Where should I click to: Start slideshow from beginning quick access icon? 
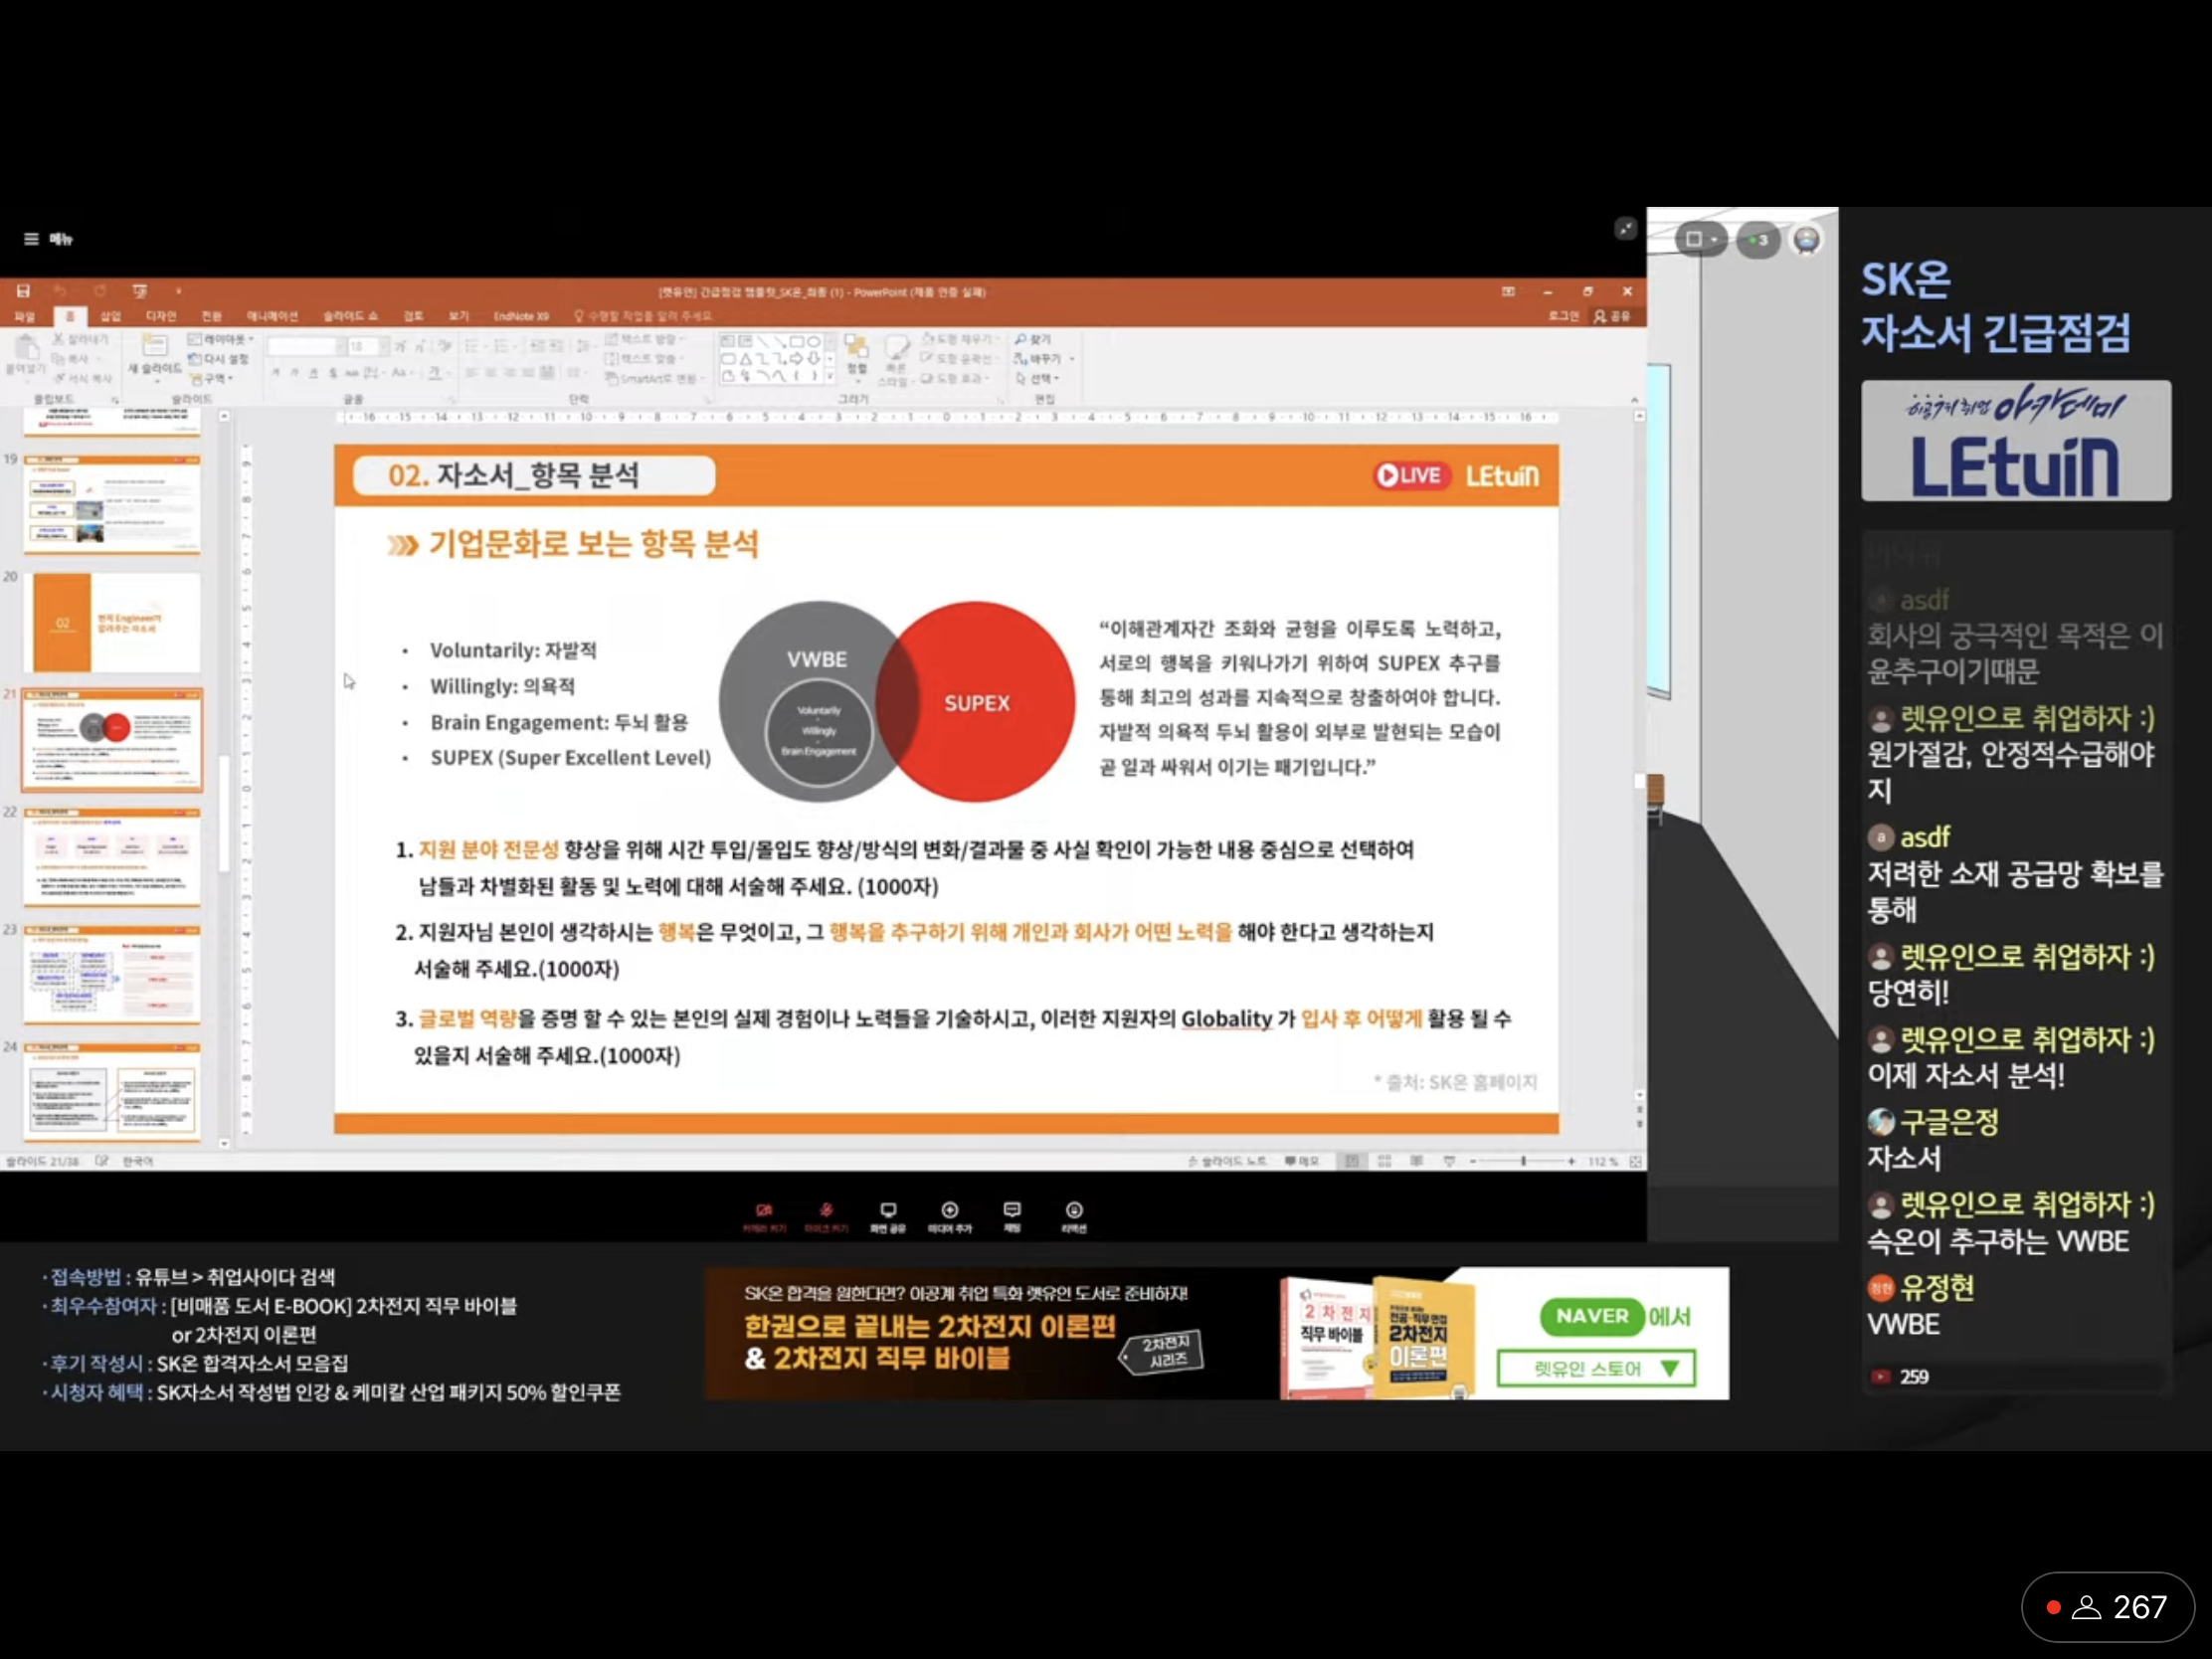[139, 291]
